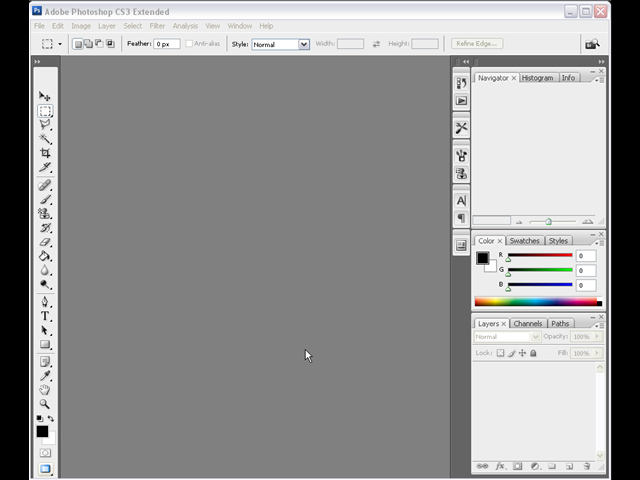Viewport: 640px width, 480px height.
Task: Select the Move tool
Action: [45, 96]
